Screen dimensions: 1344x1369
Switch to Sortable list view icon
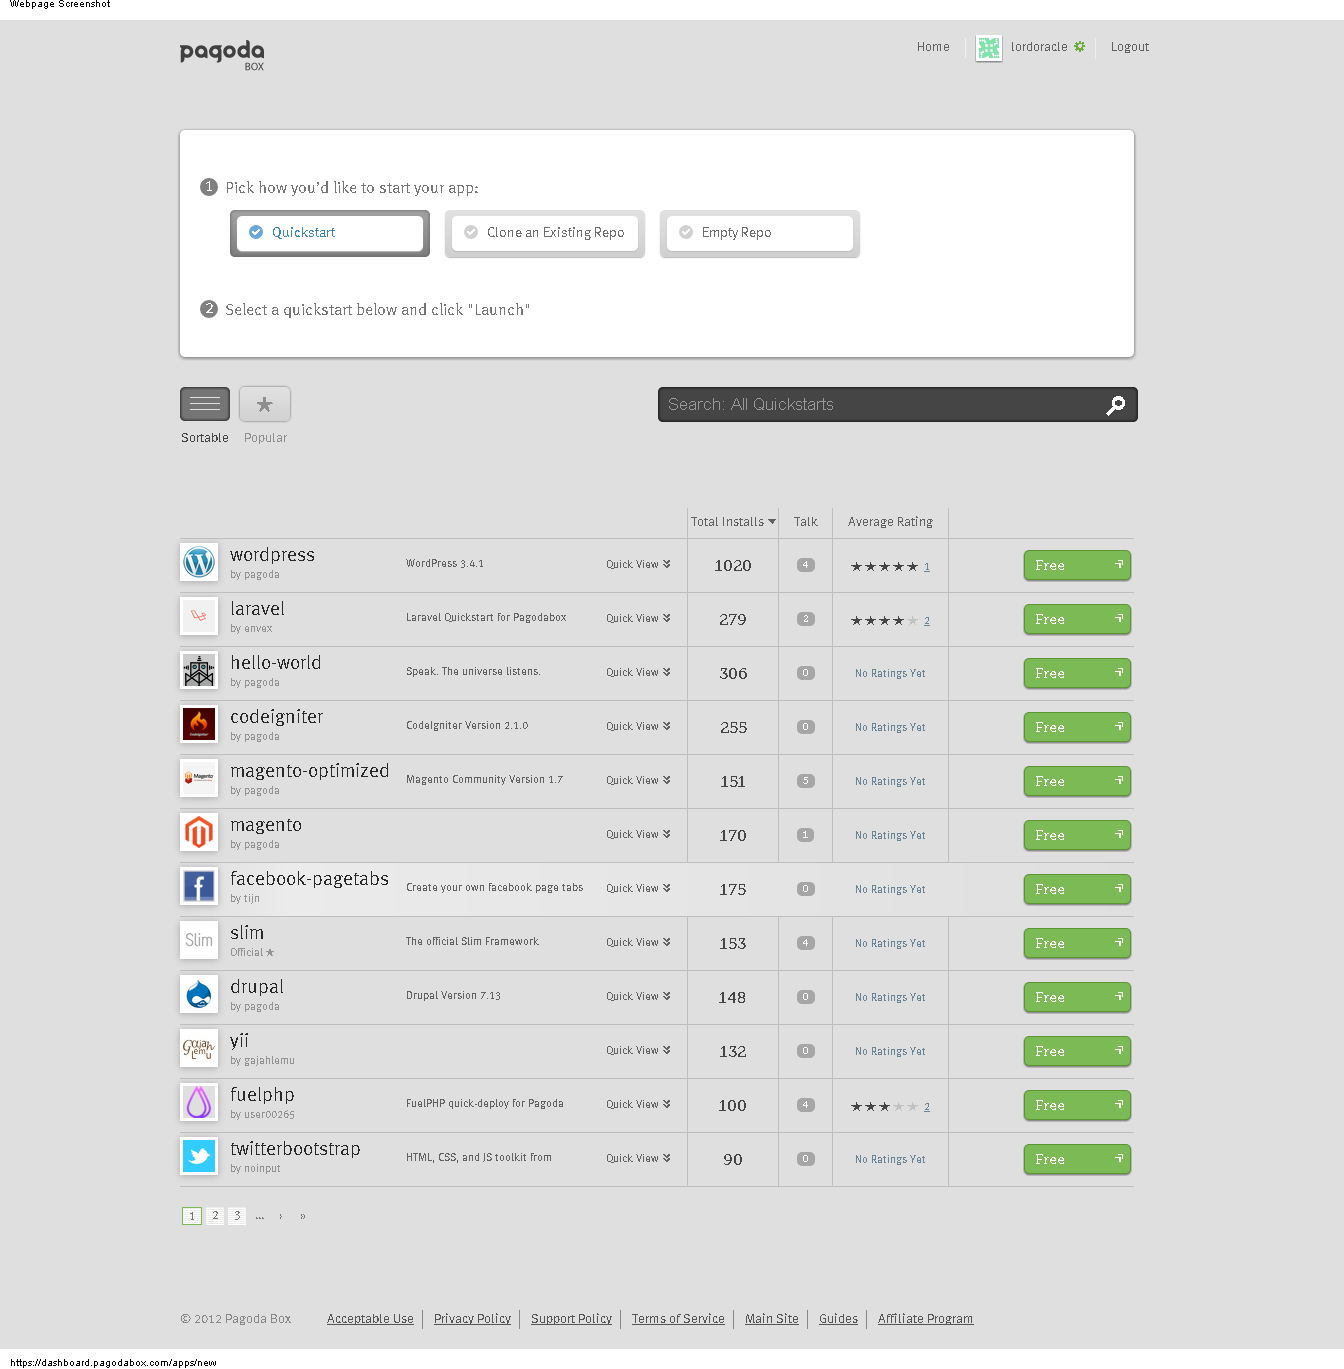click(x=205, y=404)
